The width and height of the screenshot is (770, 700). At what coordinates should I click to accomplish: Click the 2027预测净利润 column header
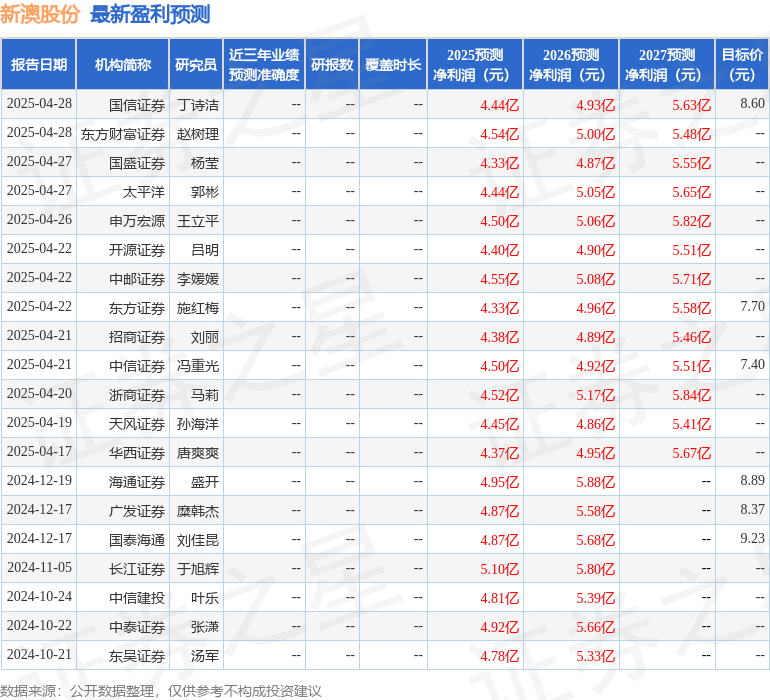(667, 64)
